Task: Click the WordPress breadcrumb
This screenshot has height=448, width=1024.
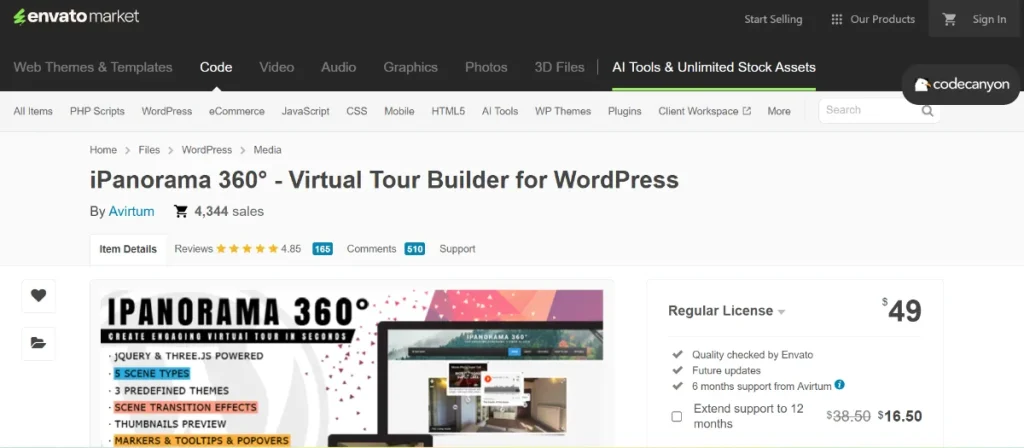Action: (x=206, y=150)
